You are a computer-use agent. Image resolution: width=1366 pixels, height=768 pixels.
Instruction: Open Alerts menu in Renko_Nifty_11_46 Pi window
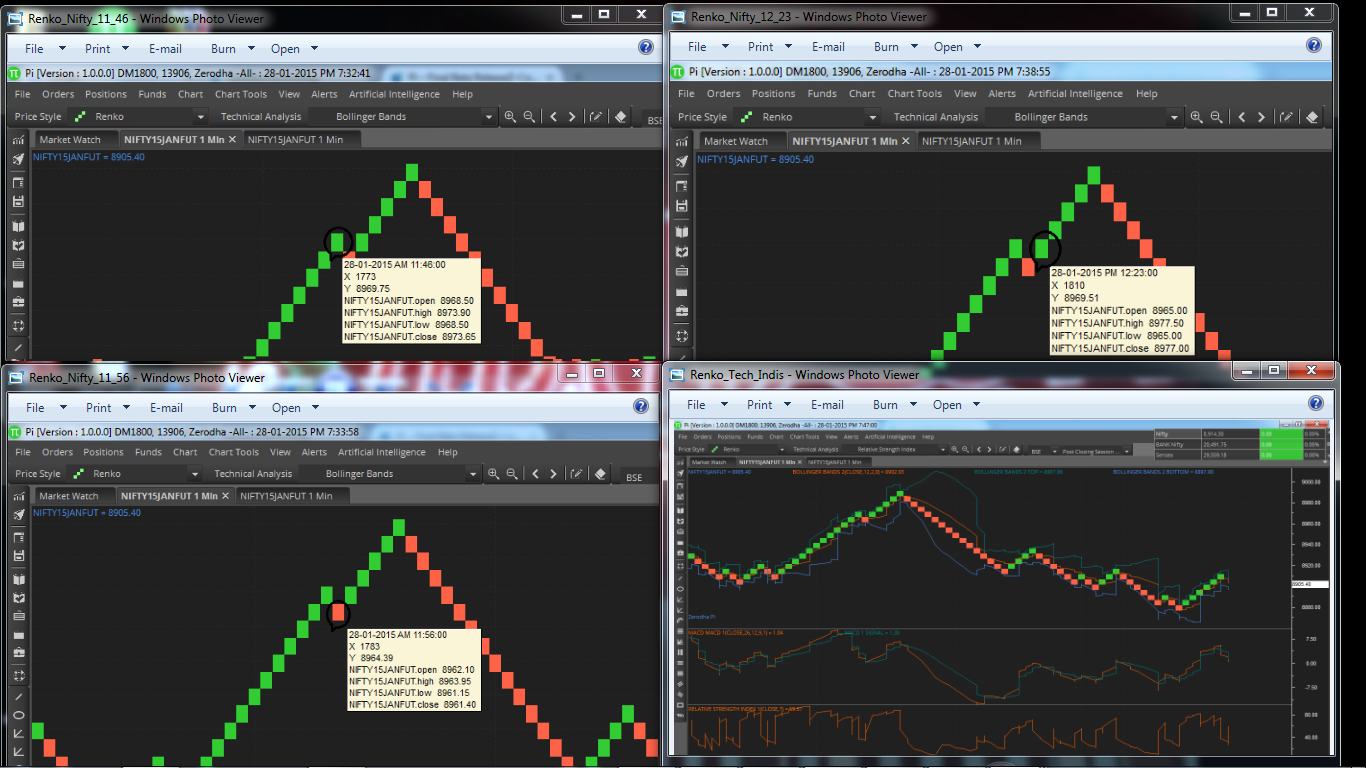pyautogui.click(x=324, y=94)
